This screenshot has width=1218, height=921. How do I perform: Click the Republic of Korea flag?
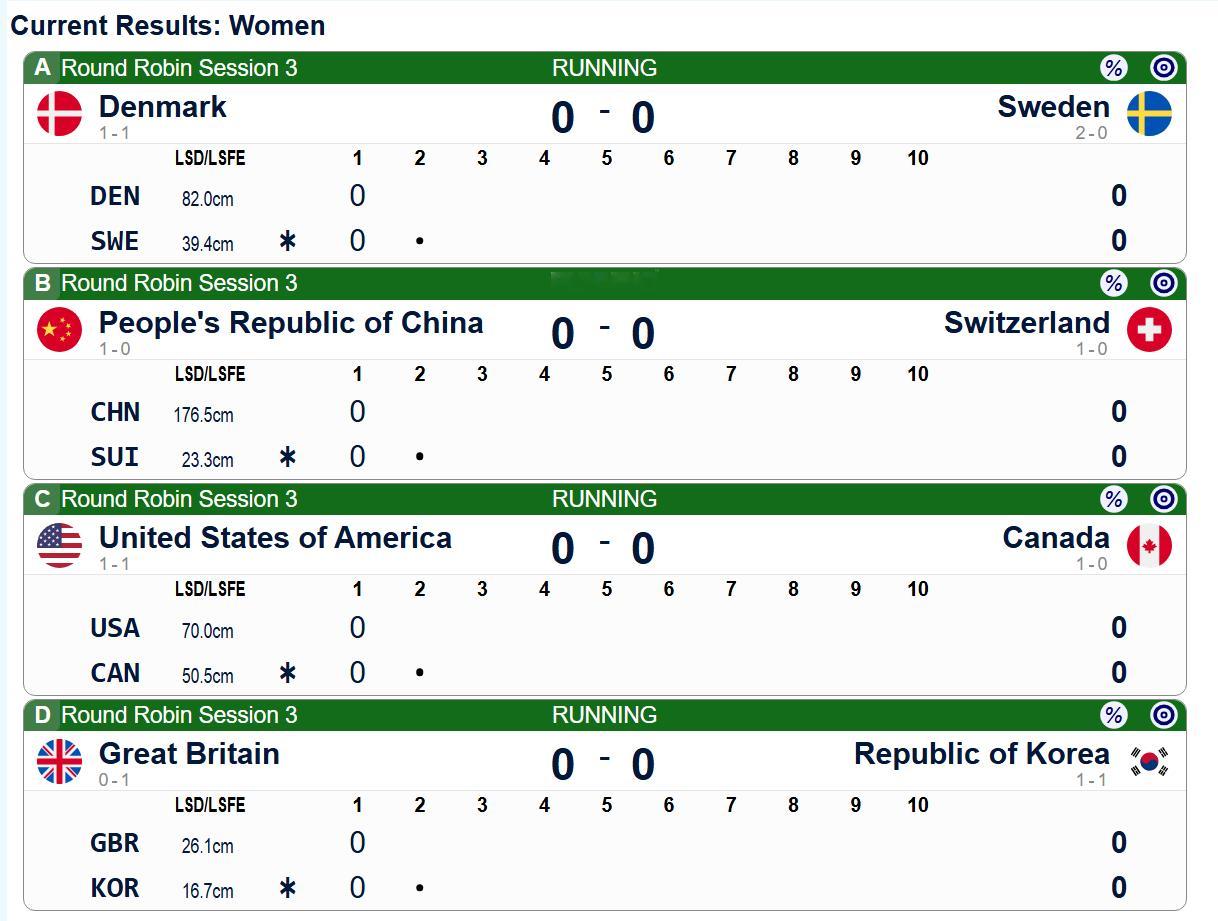click(x=1149, y=761)
